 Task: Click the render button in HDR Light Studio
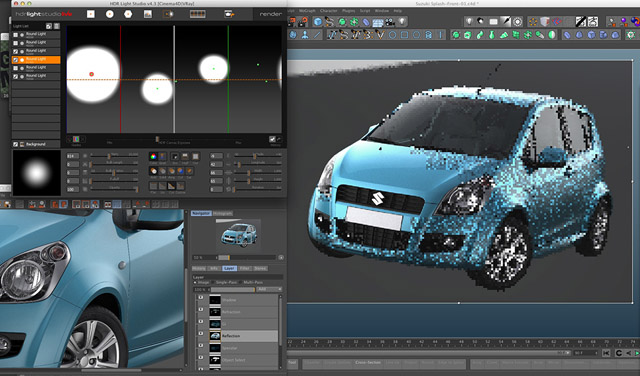(271, 14)
